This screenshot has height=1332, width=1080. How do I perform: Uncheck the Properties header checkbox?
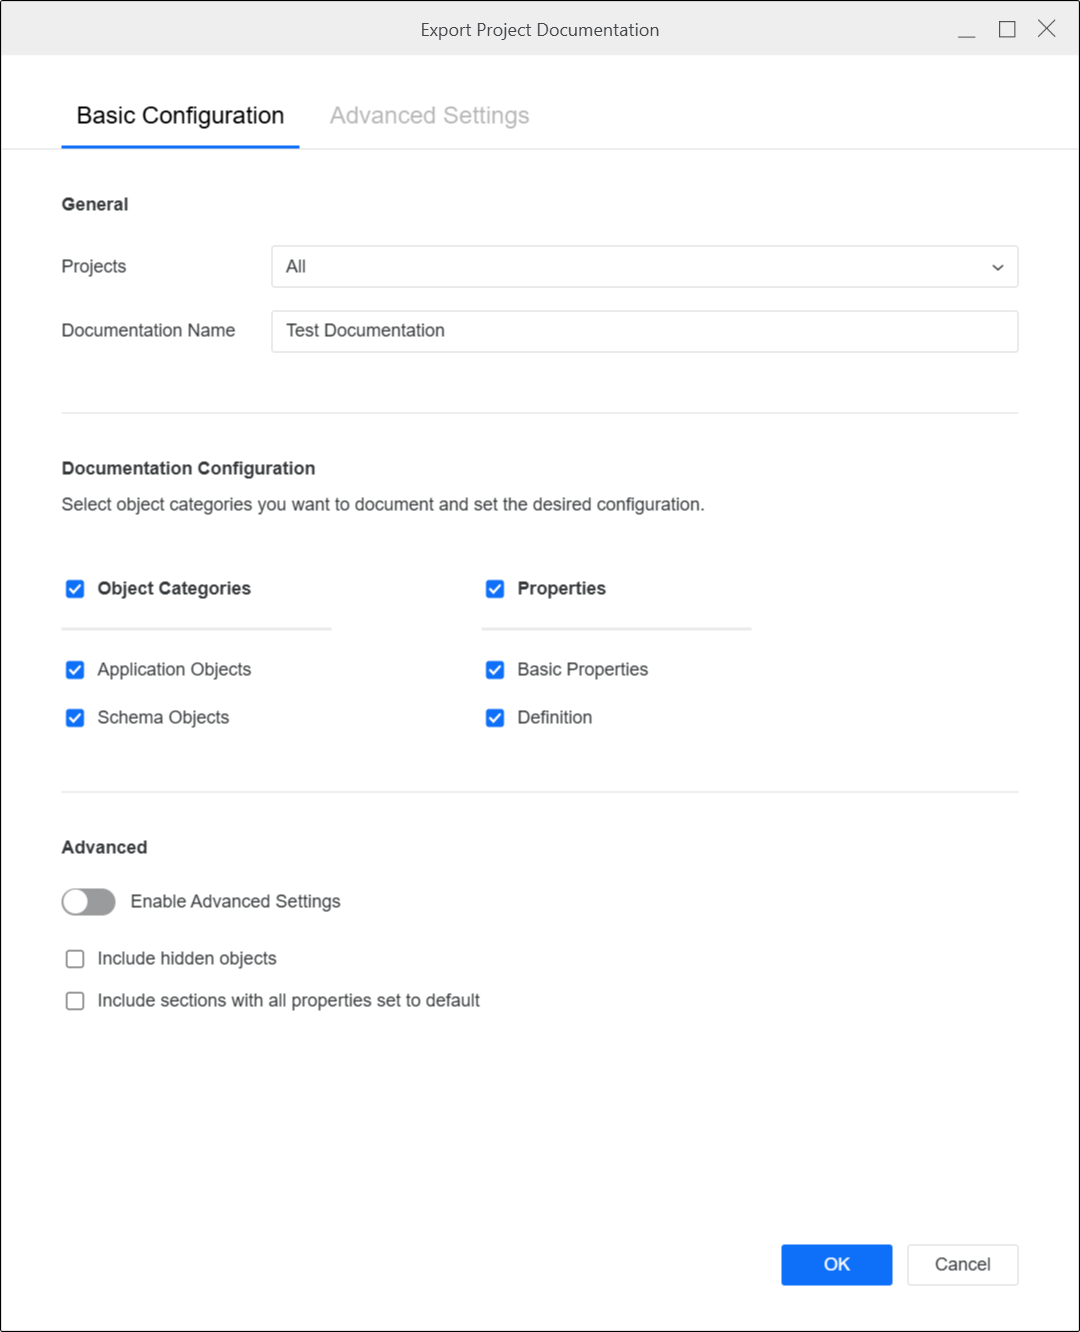coord(495,589)
